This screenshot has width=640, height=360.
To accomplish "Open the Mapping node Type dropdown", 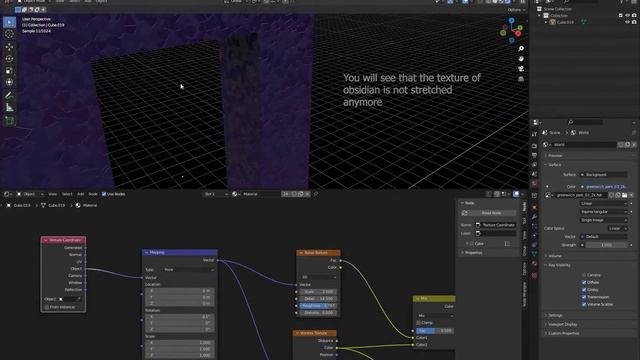I will (x=189, y=270).
